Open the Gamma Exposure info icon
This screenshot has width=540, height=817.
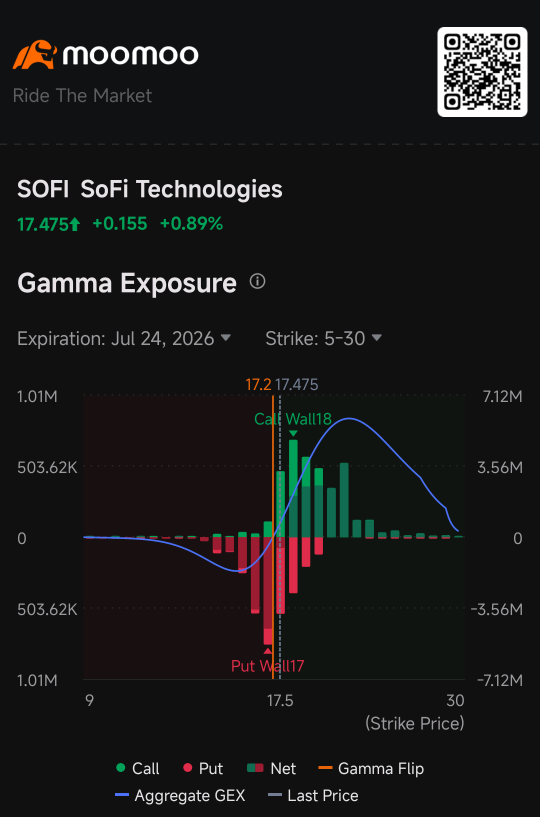click(257, 282)
